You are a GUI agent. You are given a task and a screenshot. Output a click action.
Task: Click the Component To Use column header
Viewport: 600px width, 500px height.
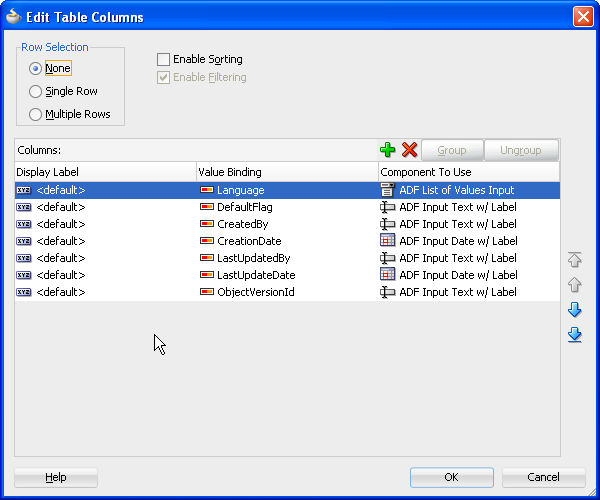469,172
